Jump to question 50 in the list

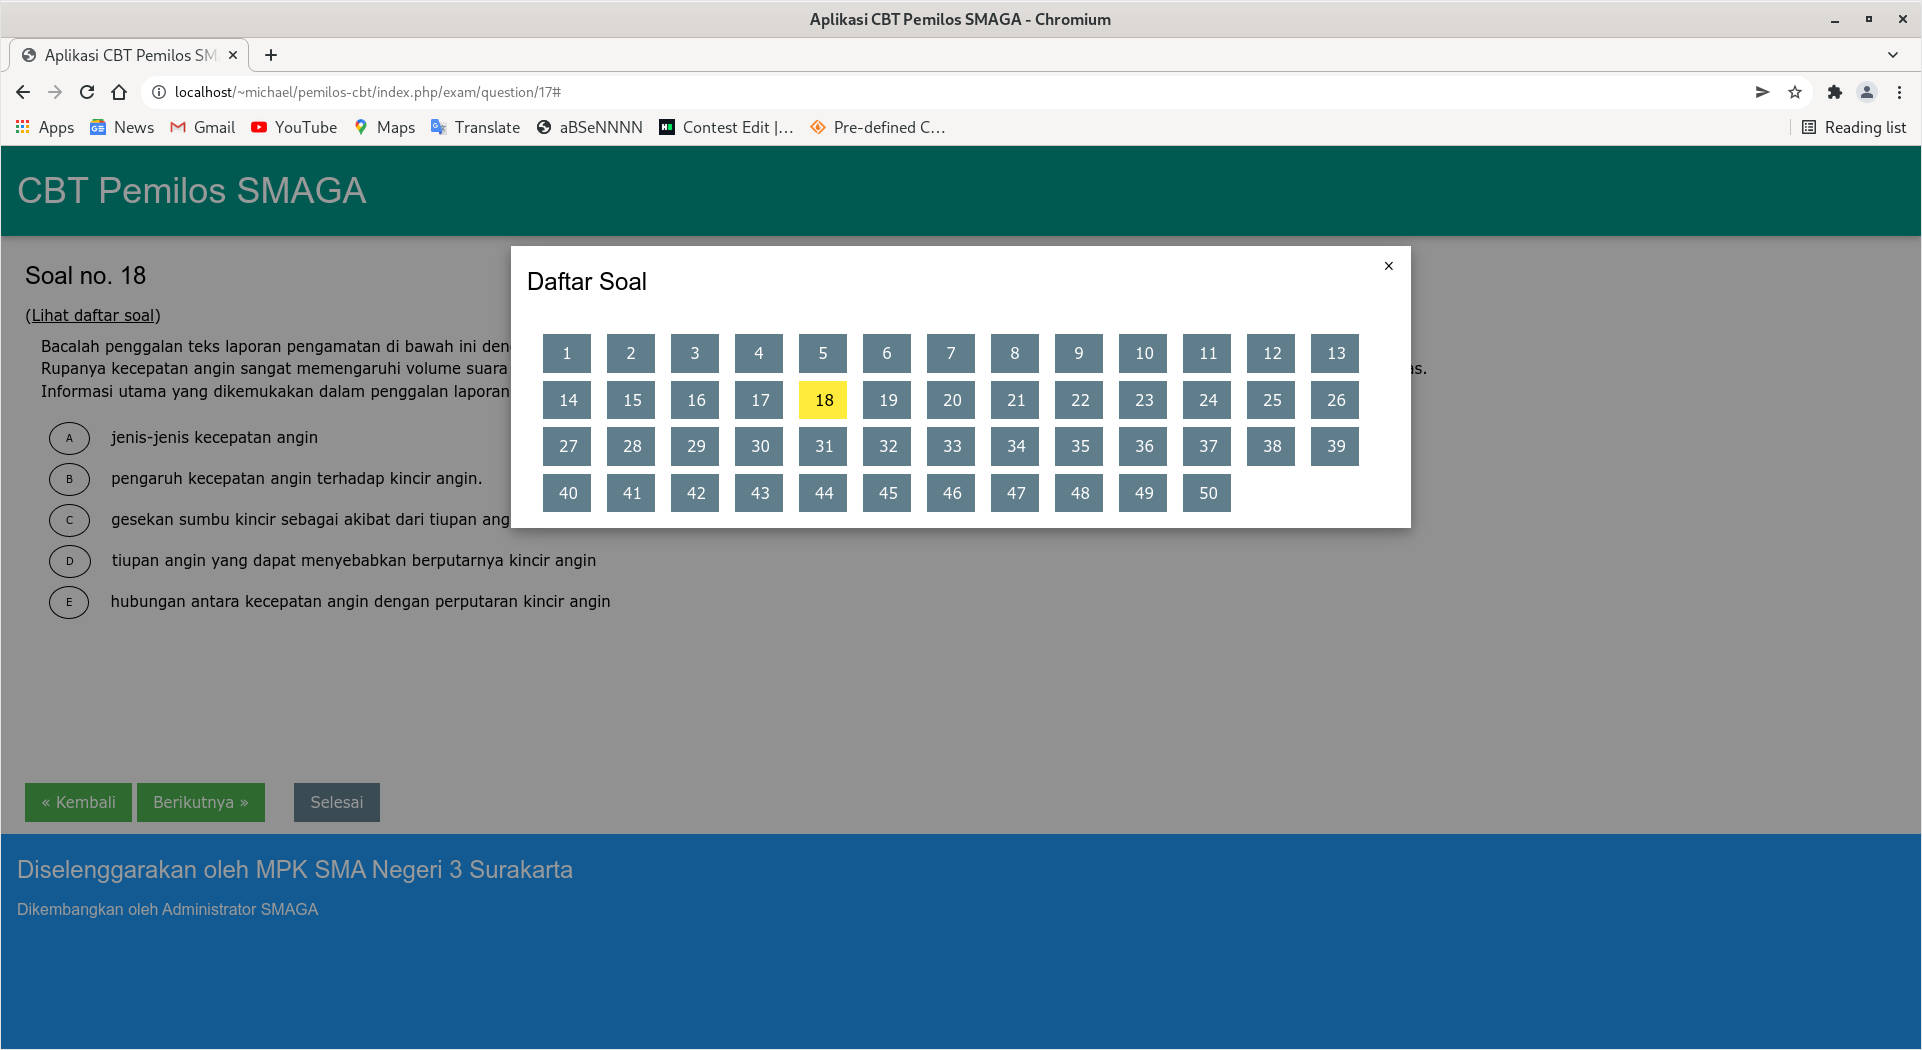click(x=1207, y=493)
